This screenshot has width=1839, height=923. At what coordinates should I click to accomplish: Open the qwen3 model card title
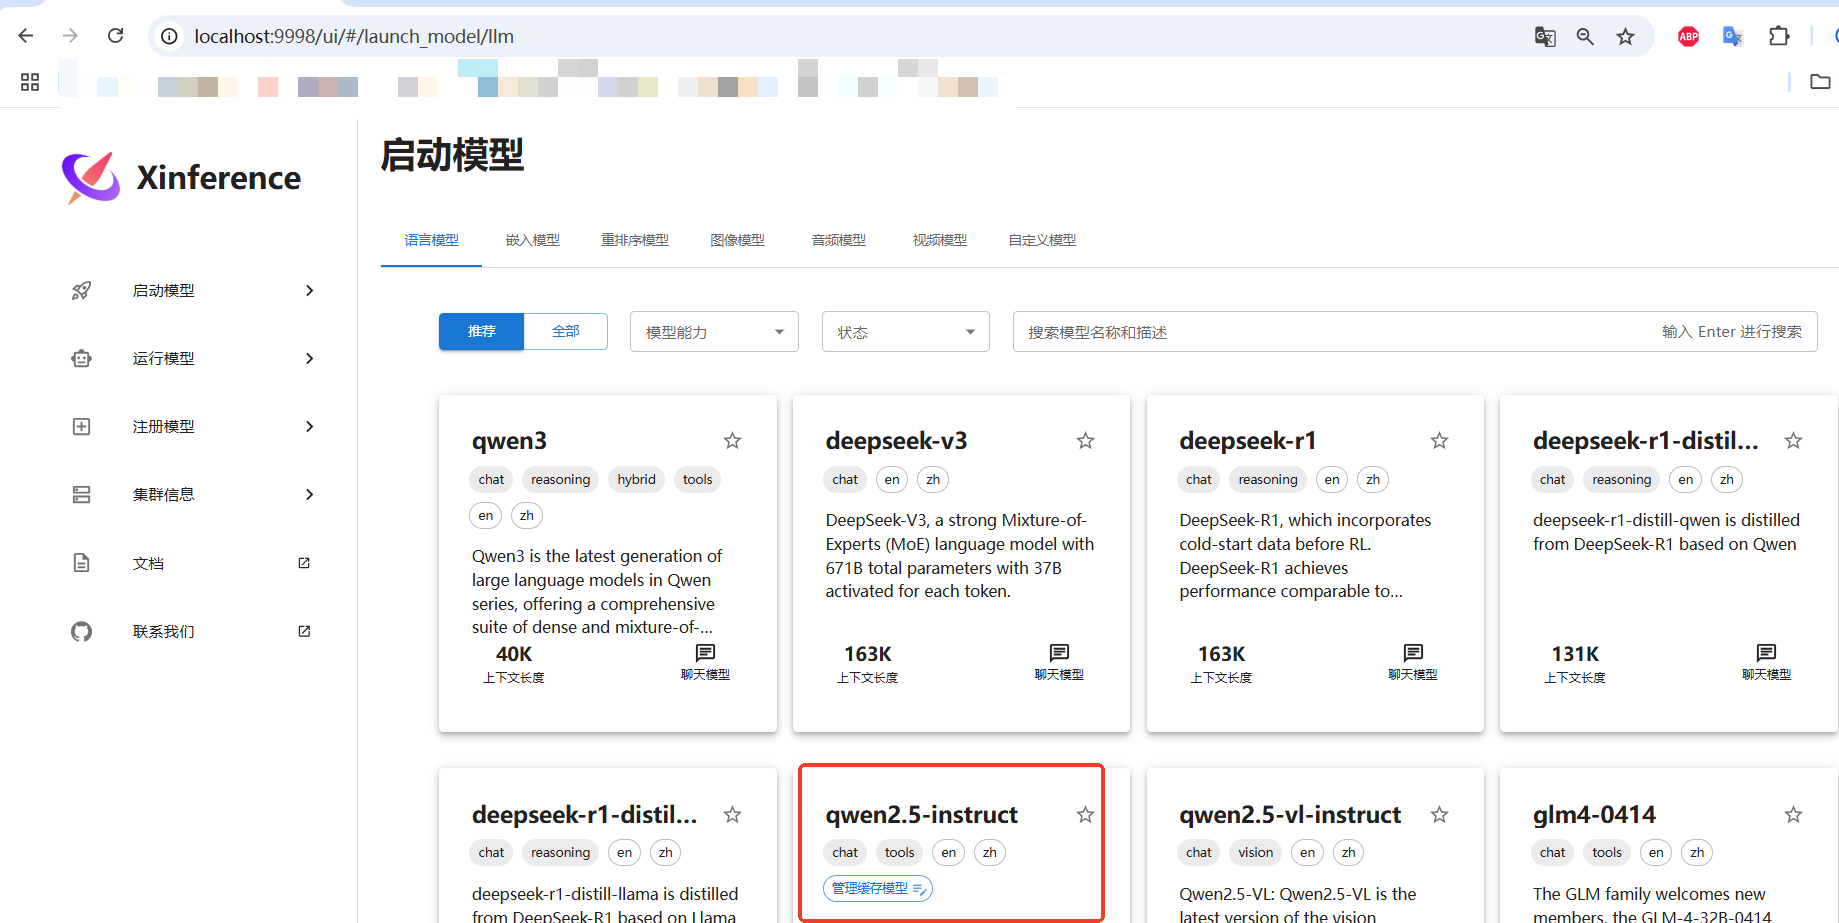click(x=510, y=441)
